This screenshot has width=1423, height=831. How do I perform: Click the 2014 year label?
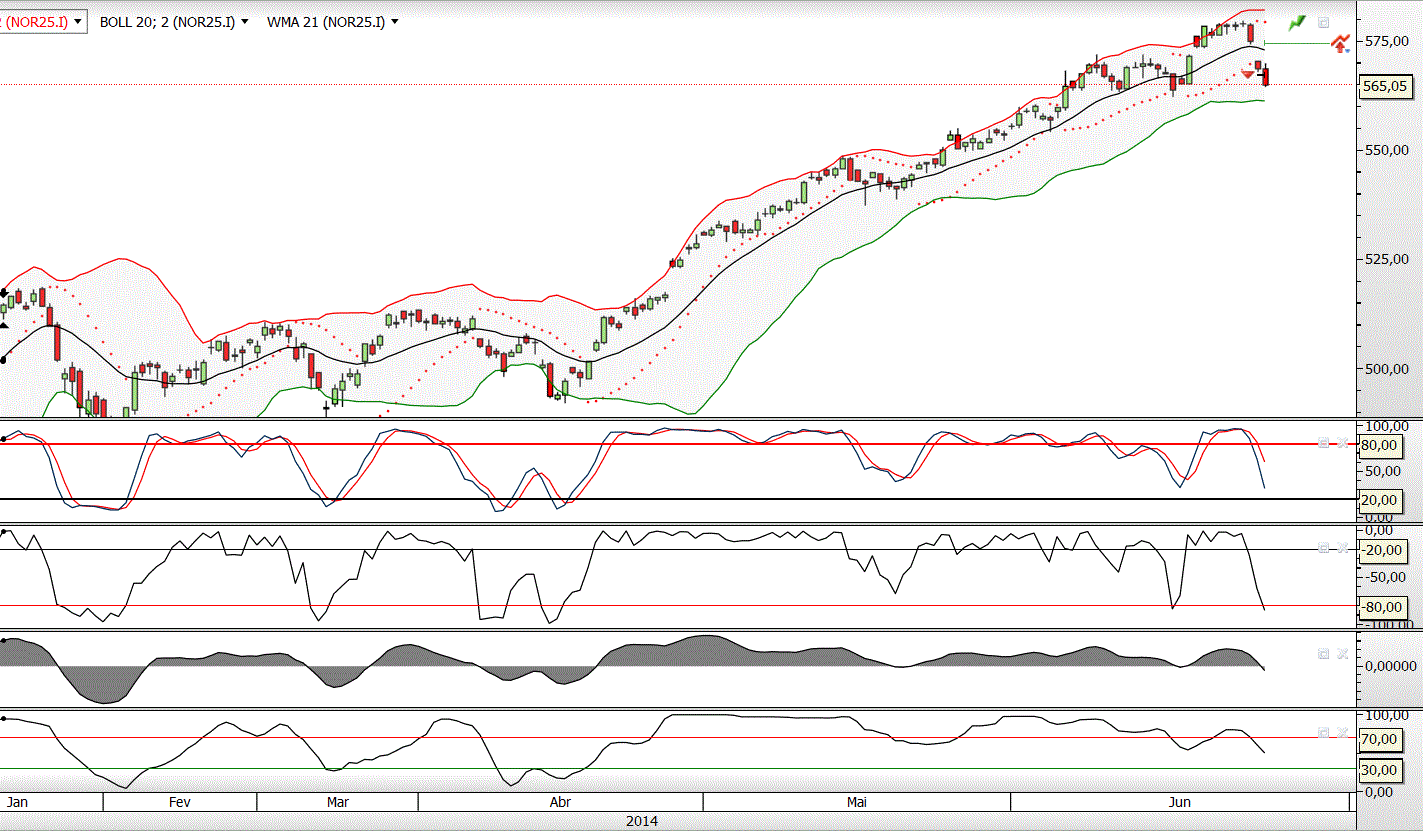(642, 821)
